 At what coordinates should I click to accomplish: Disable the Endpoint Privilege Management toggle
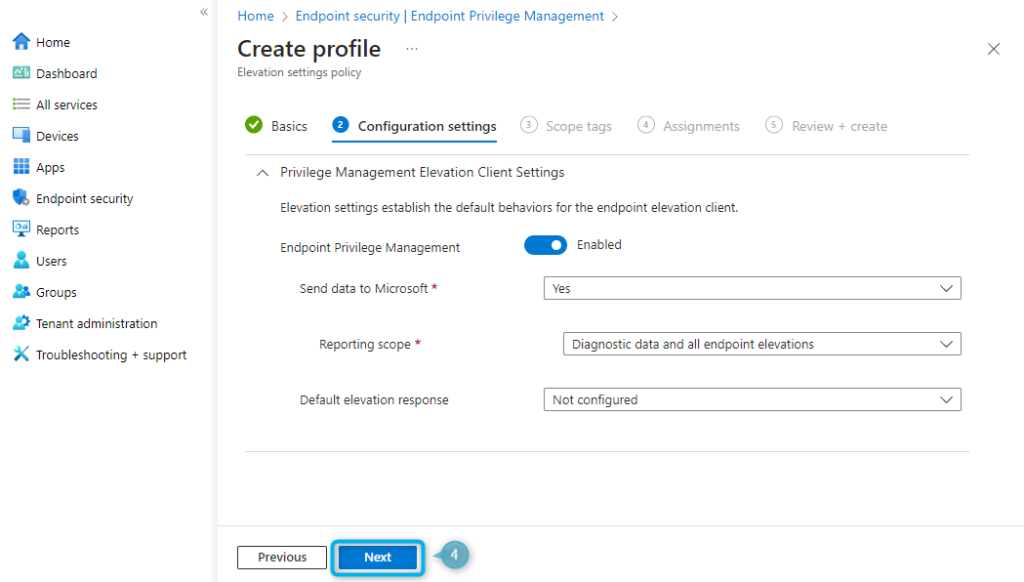545,245
